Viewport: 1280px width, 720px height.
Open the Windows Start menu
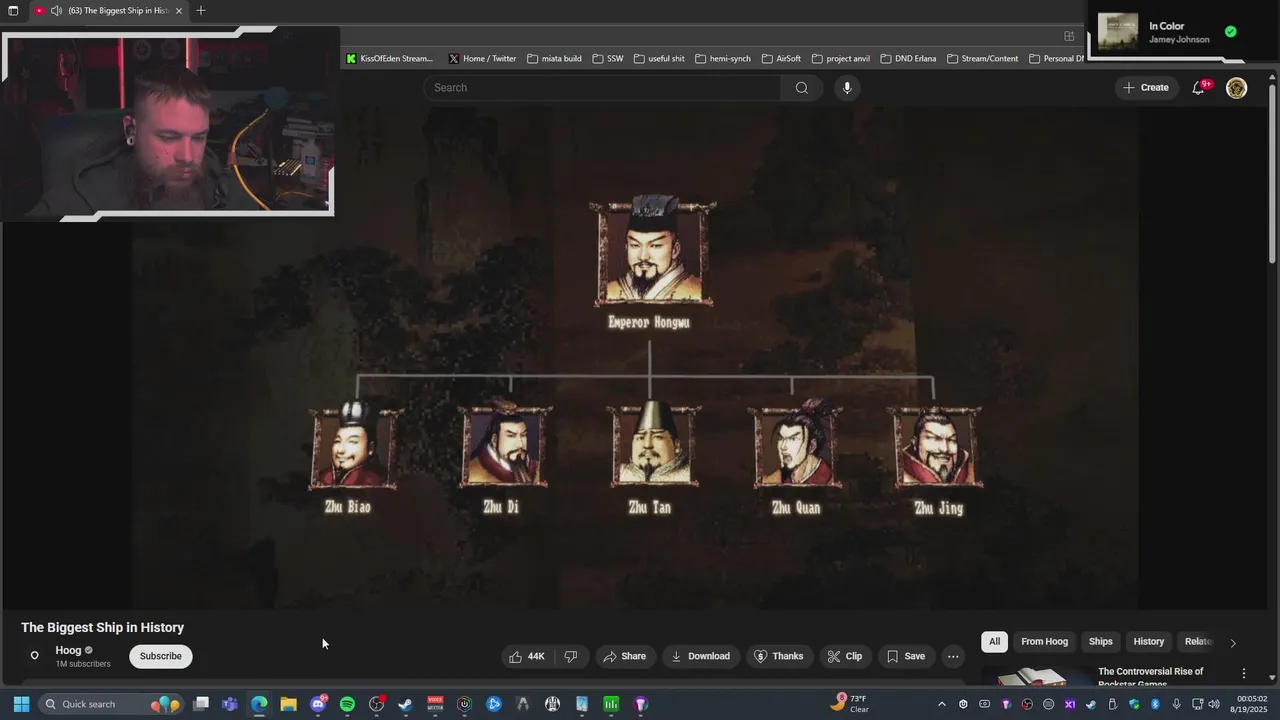pyautogui.click(x=21, y=704)
